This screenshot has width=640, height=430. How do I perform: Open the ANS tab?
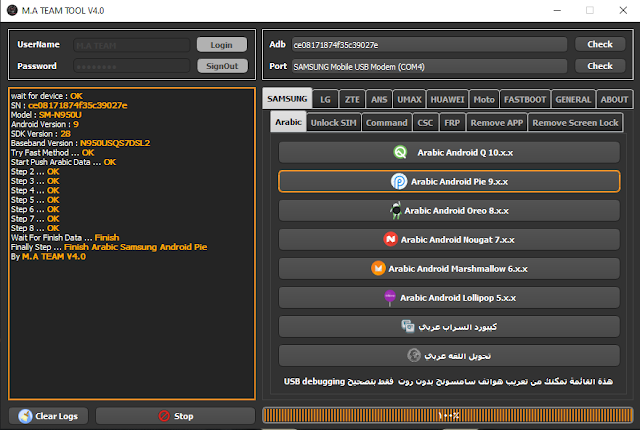[x=379, y=100]
